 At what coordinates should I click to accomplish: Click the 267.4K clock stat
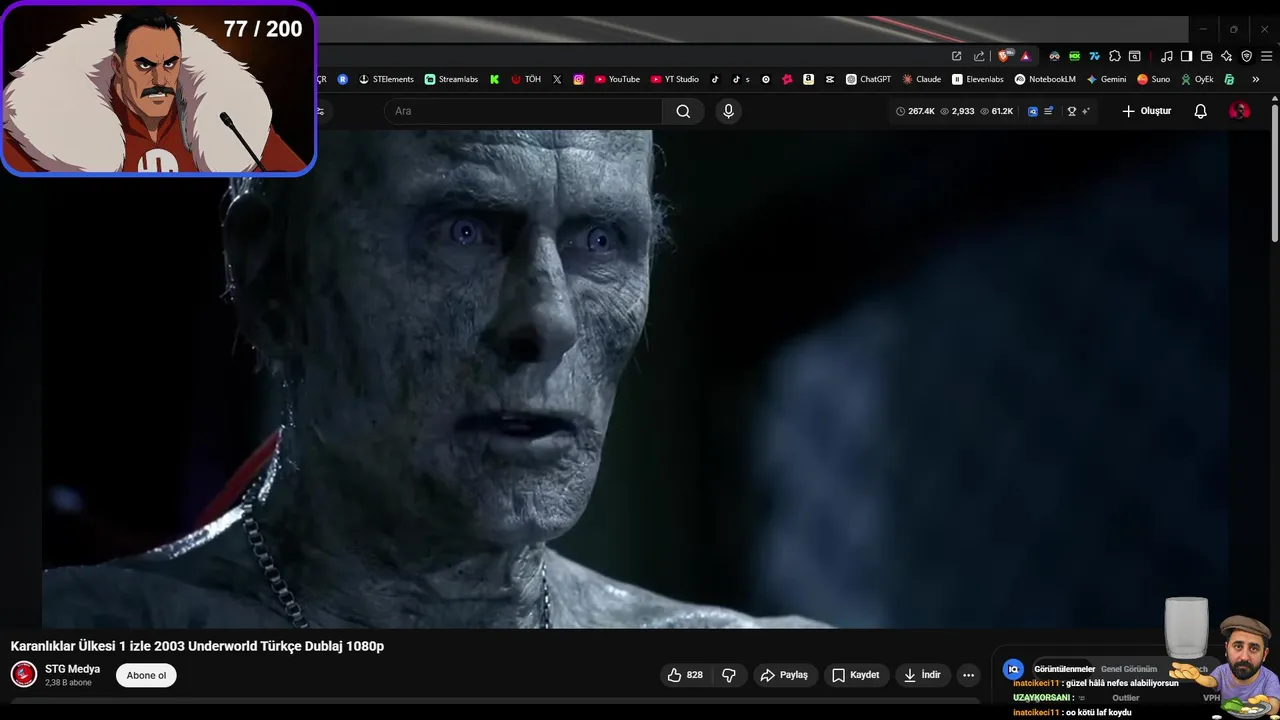[x=915, y=111]
